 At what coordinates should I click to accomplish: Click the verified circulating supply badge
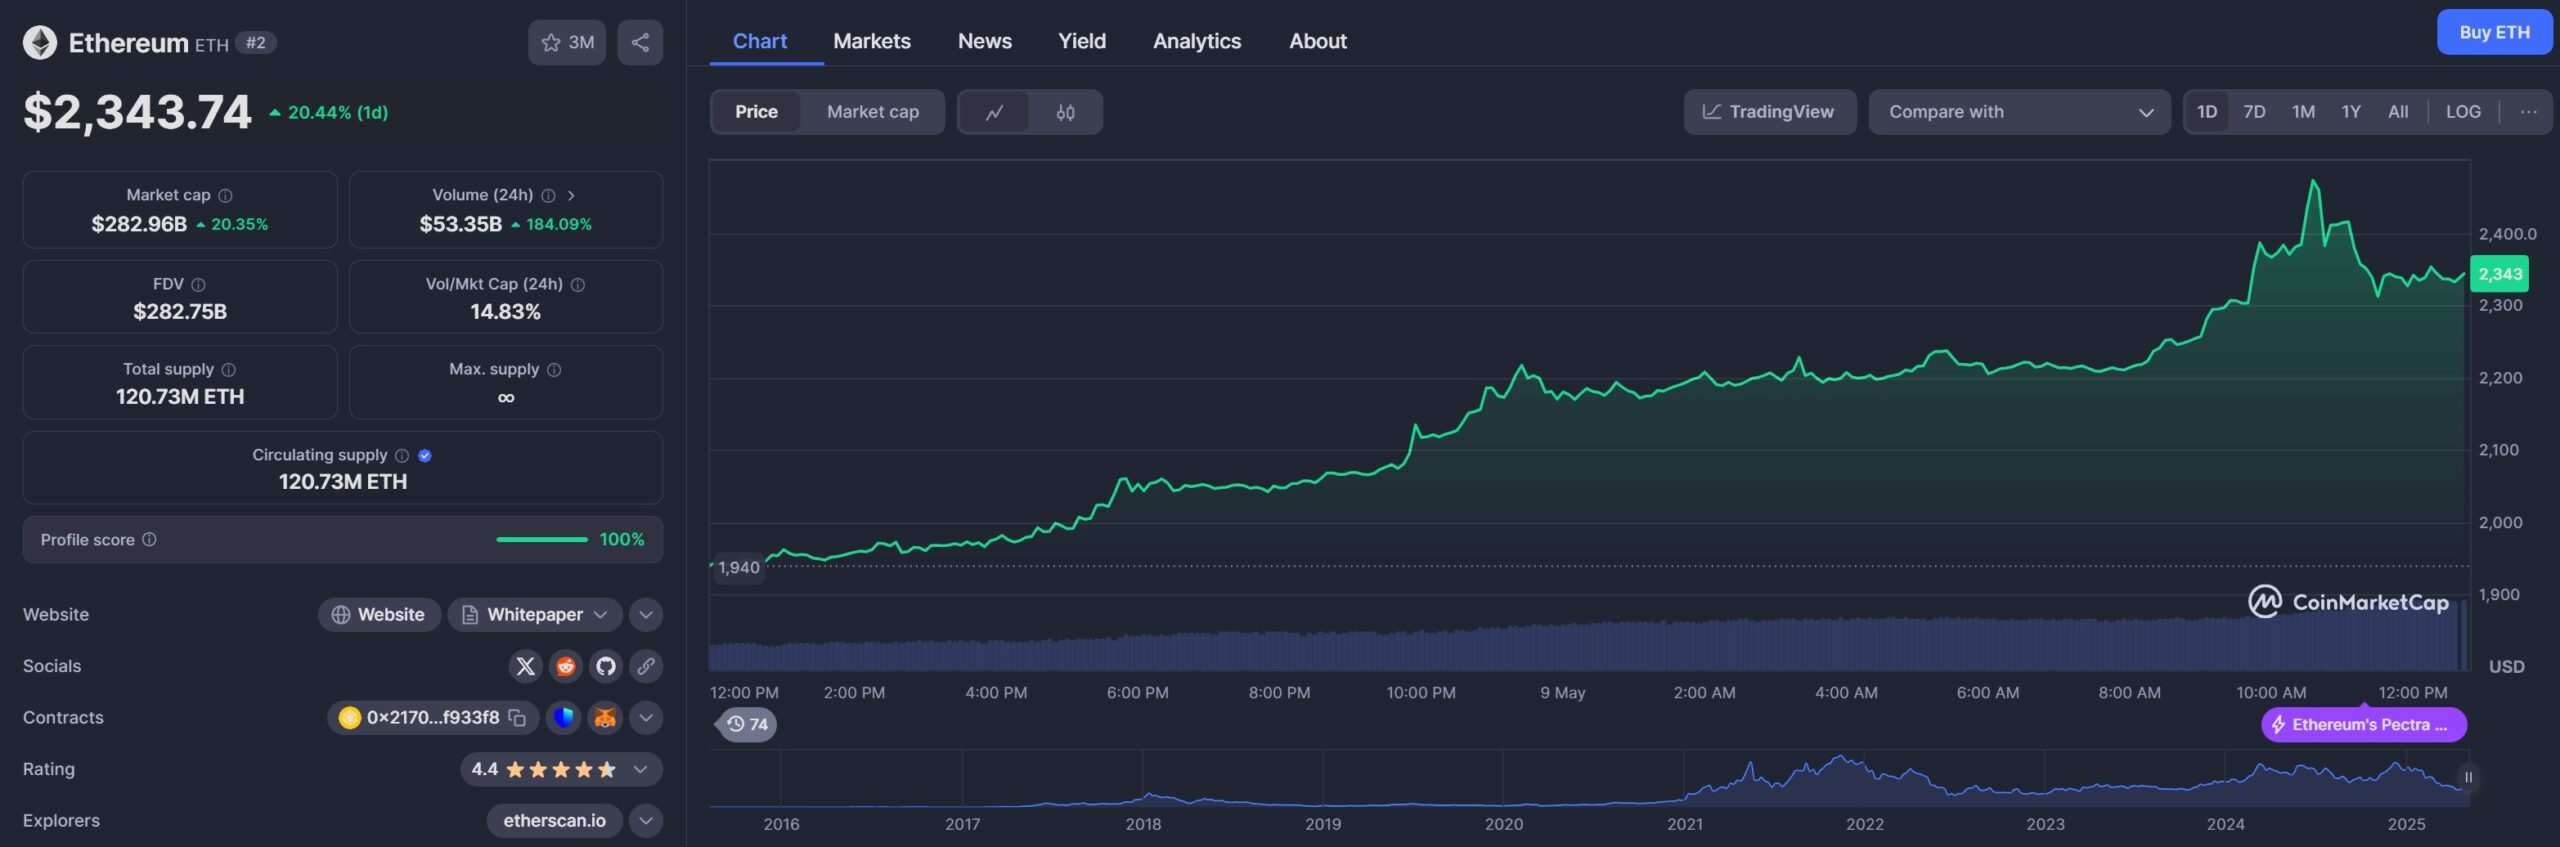[x=425, y=456]
